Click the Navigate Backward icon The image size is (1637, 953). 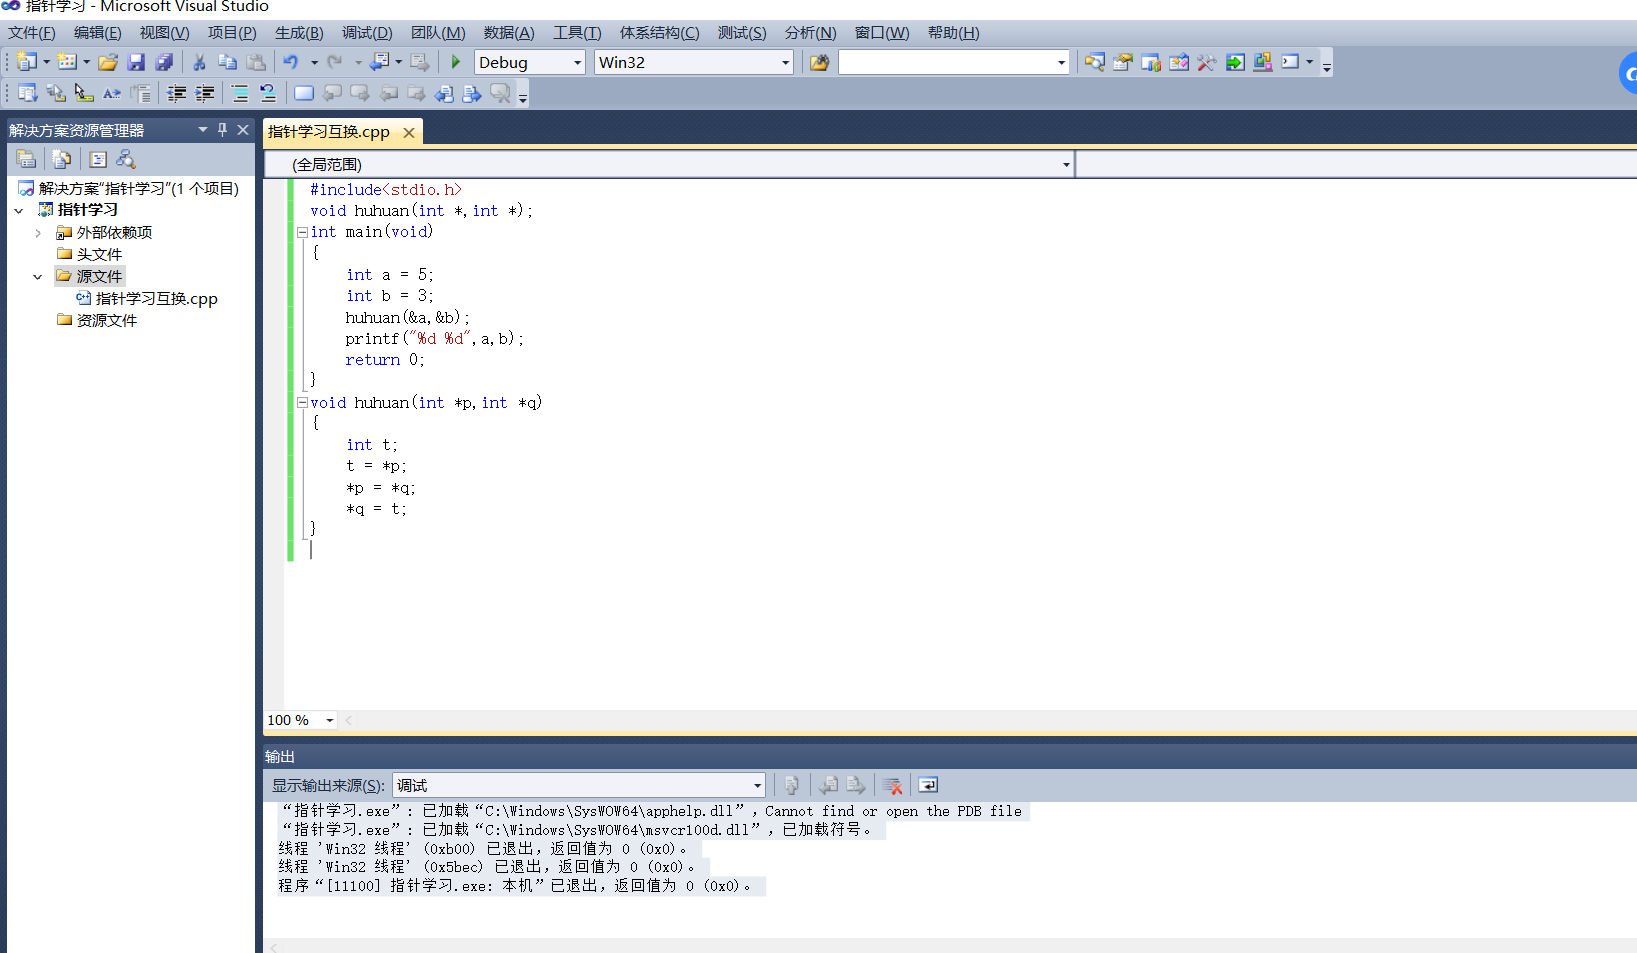coord(379,62)
